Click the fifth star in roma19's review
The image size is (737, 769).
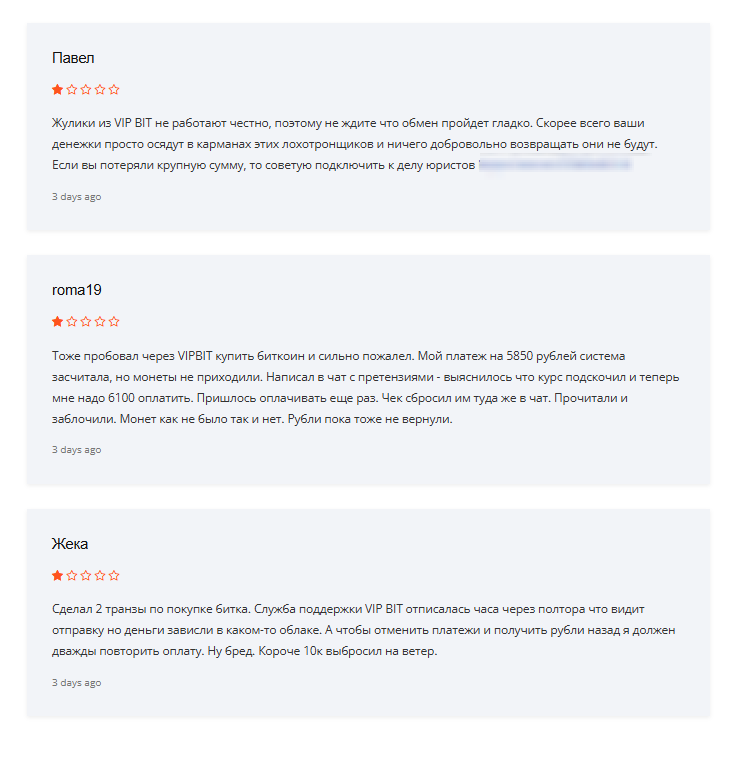[x=114, y=322]
